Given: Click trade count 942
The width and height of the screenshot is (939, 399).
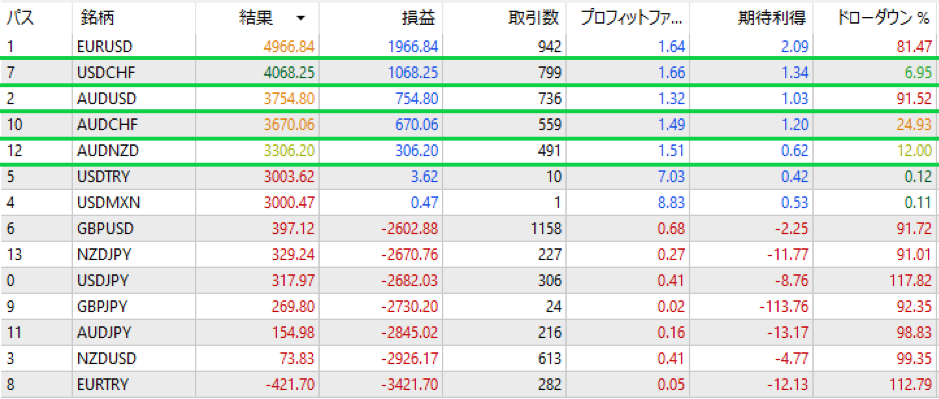Looking at the screenshot, I should tap(549, 46).
